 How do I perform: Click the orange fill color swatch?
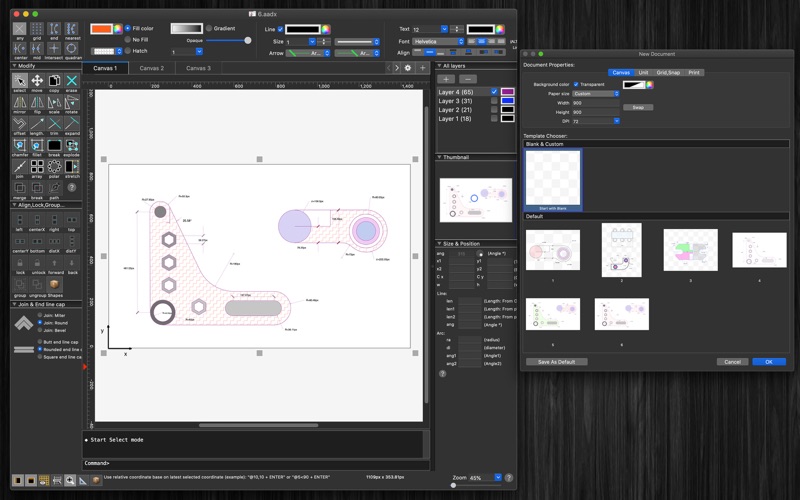(102, 29)
